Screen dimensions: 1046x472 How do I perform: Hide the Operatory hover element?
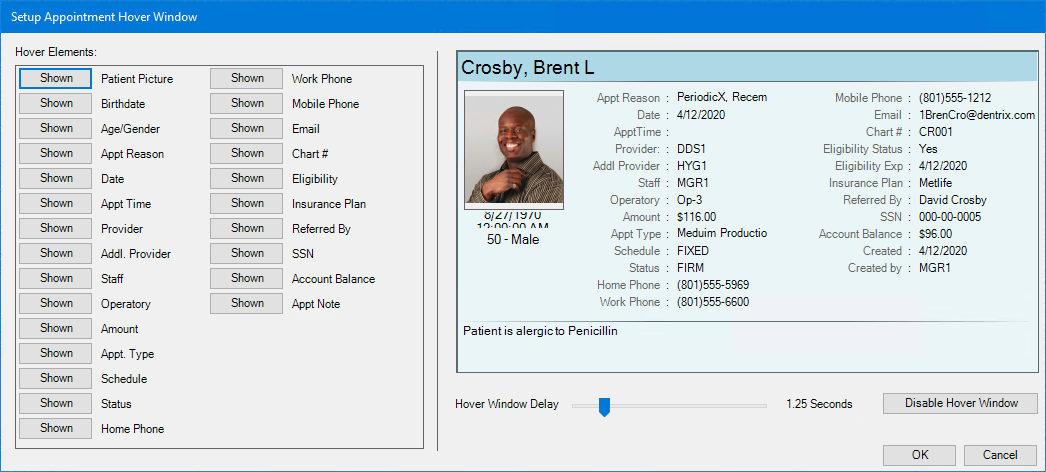56,303
